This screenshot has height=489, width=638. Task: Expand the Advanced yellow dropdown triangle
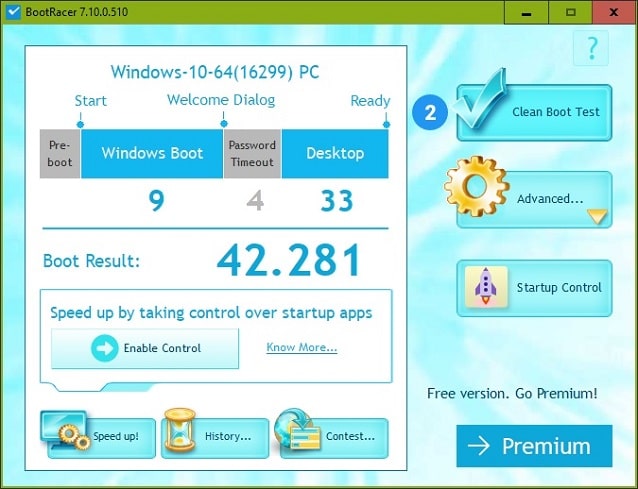[597, 216]
